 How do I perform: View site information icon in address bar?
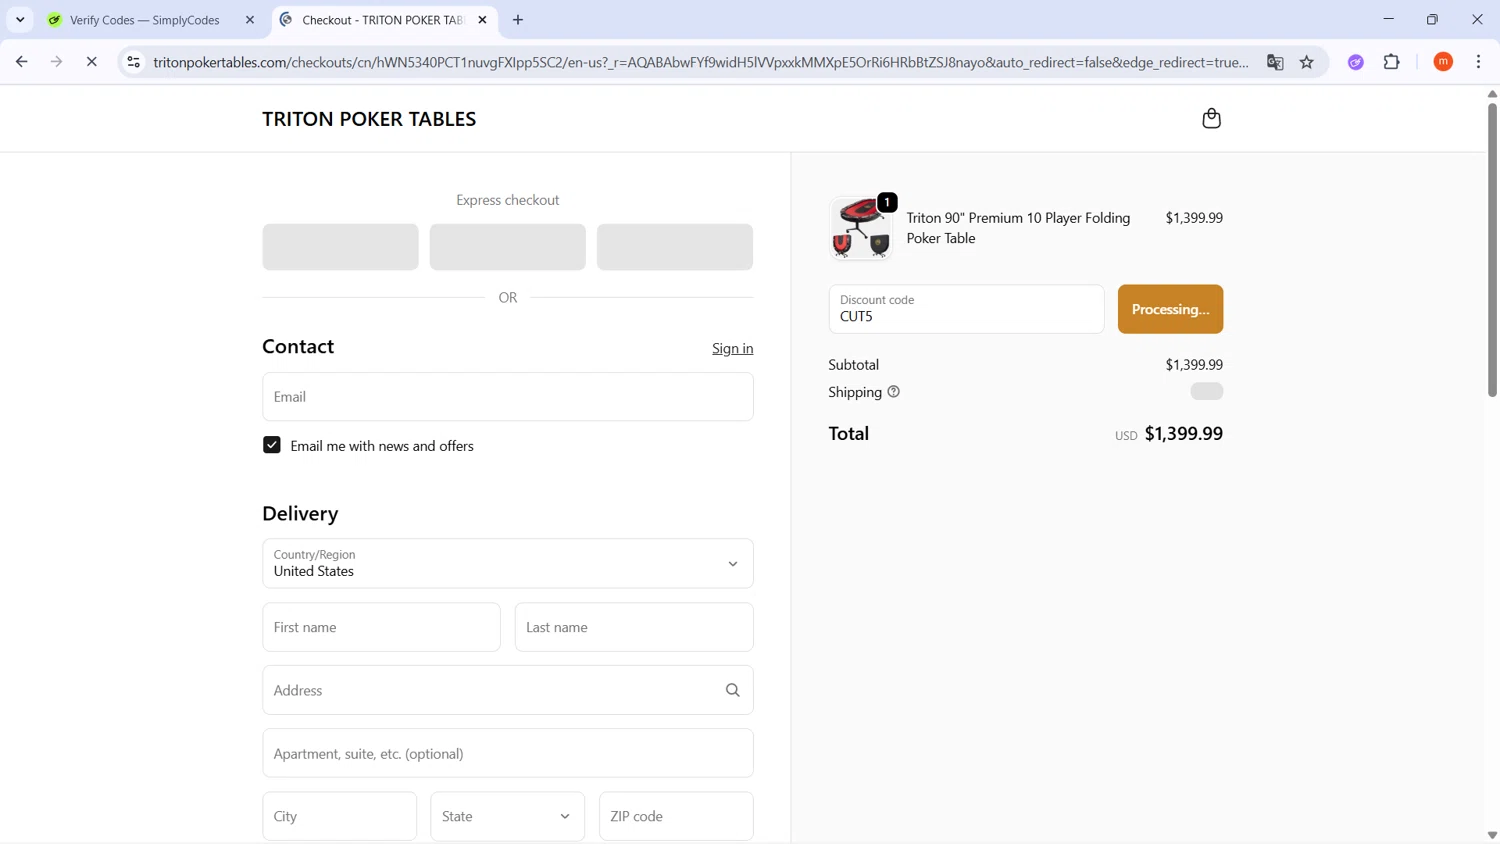[133, 62]
